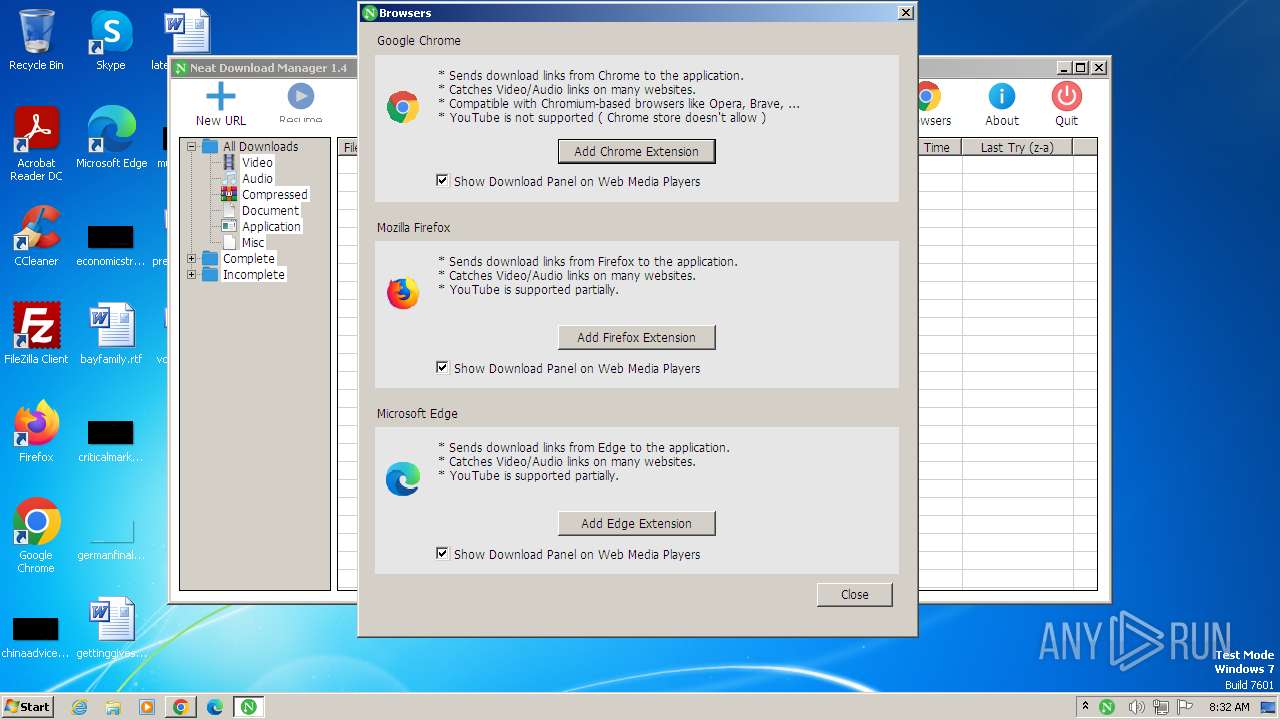Open bayfamily.rtf desktop file
Image resolution: width=1280 pixels, height=720 pixels.
(x=111, y=334)
